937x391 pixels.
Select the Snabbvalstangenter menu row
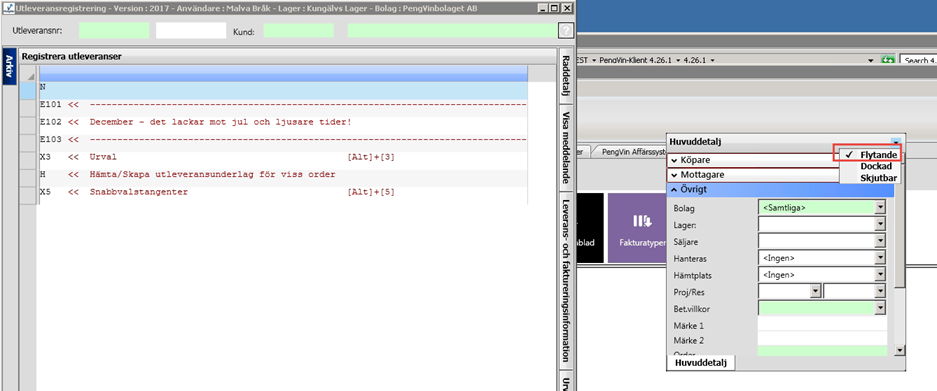(x=283, y=193)
